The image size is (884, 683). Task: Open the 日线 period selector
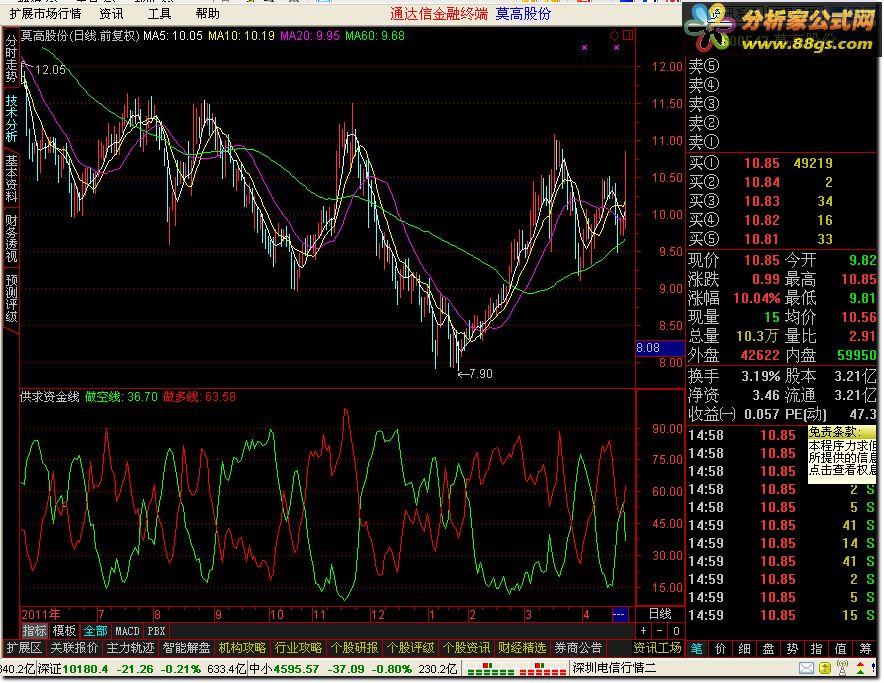(660, 614)
